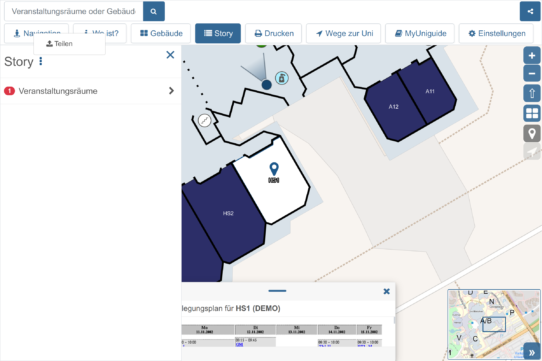The height and width of the screenshot is (361, 542).
Task: Select the blue pin marker on HS1
Action: point(274,169)
